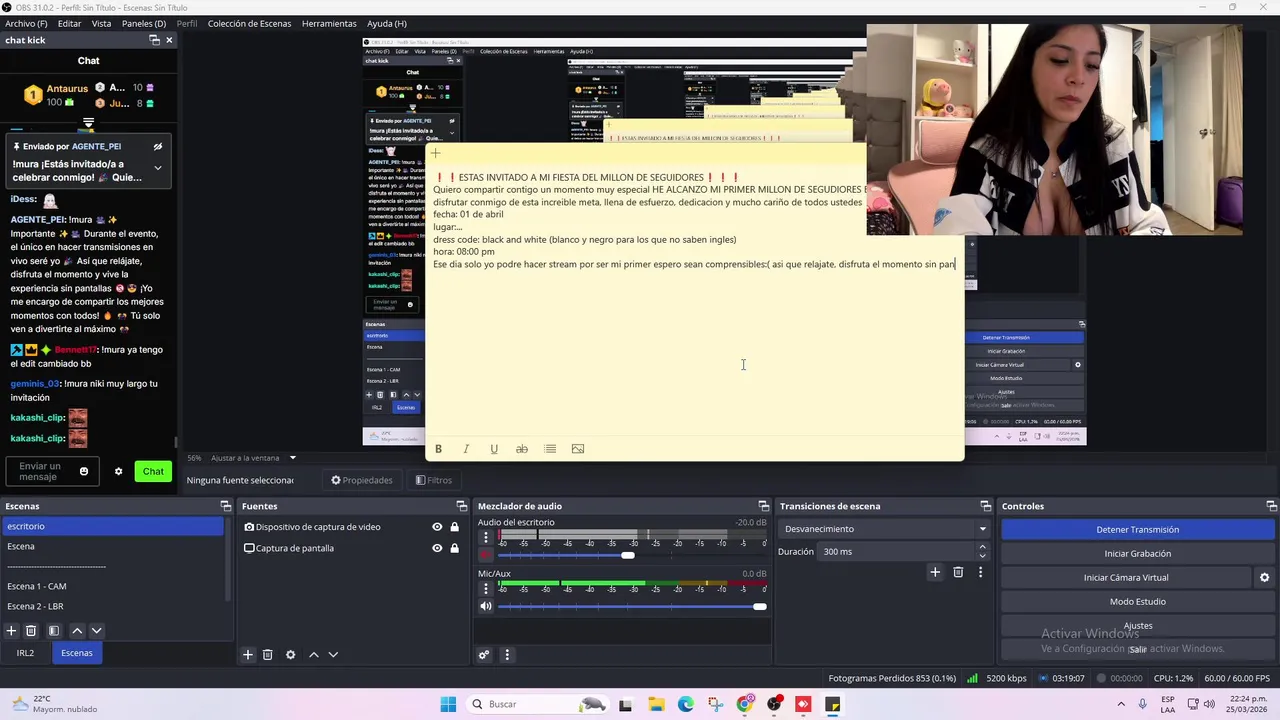Move source down in Fuentes panel

(x=334, y=655)
